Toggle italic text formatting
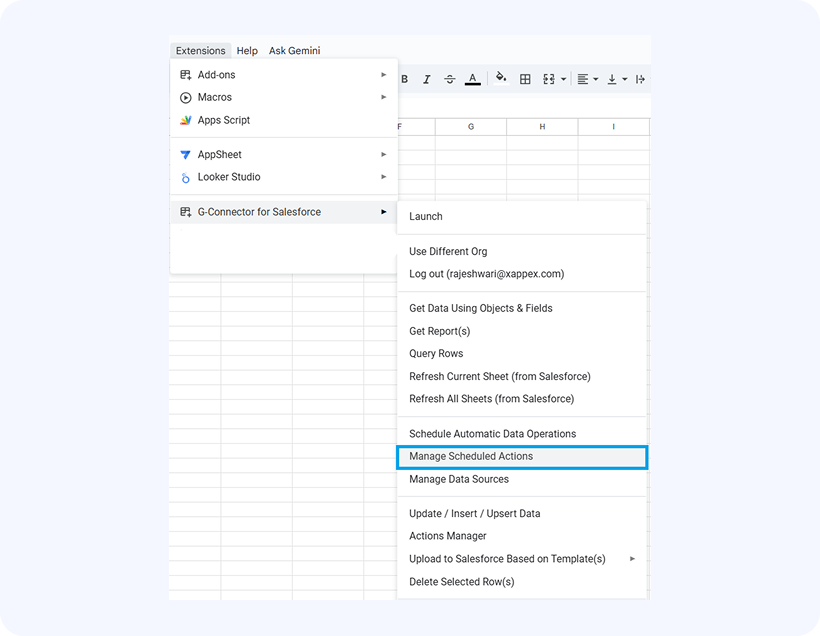820x636 pixels. click(427, 79)
